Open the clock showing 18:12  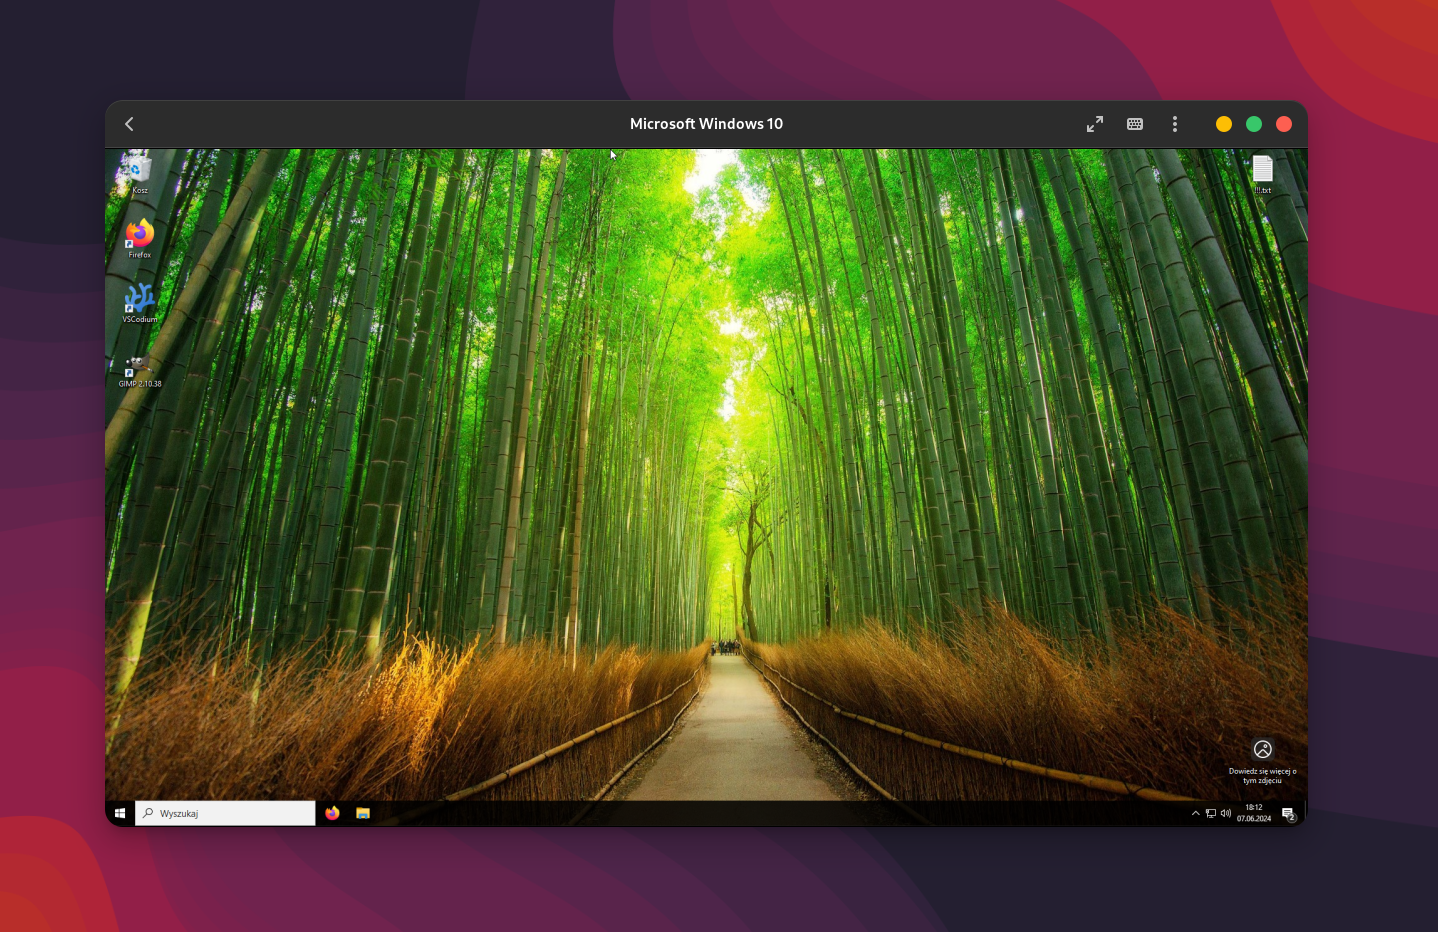pyautogui.click(x=1254, y=813)
